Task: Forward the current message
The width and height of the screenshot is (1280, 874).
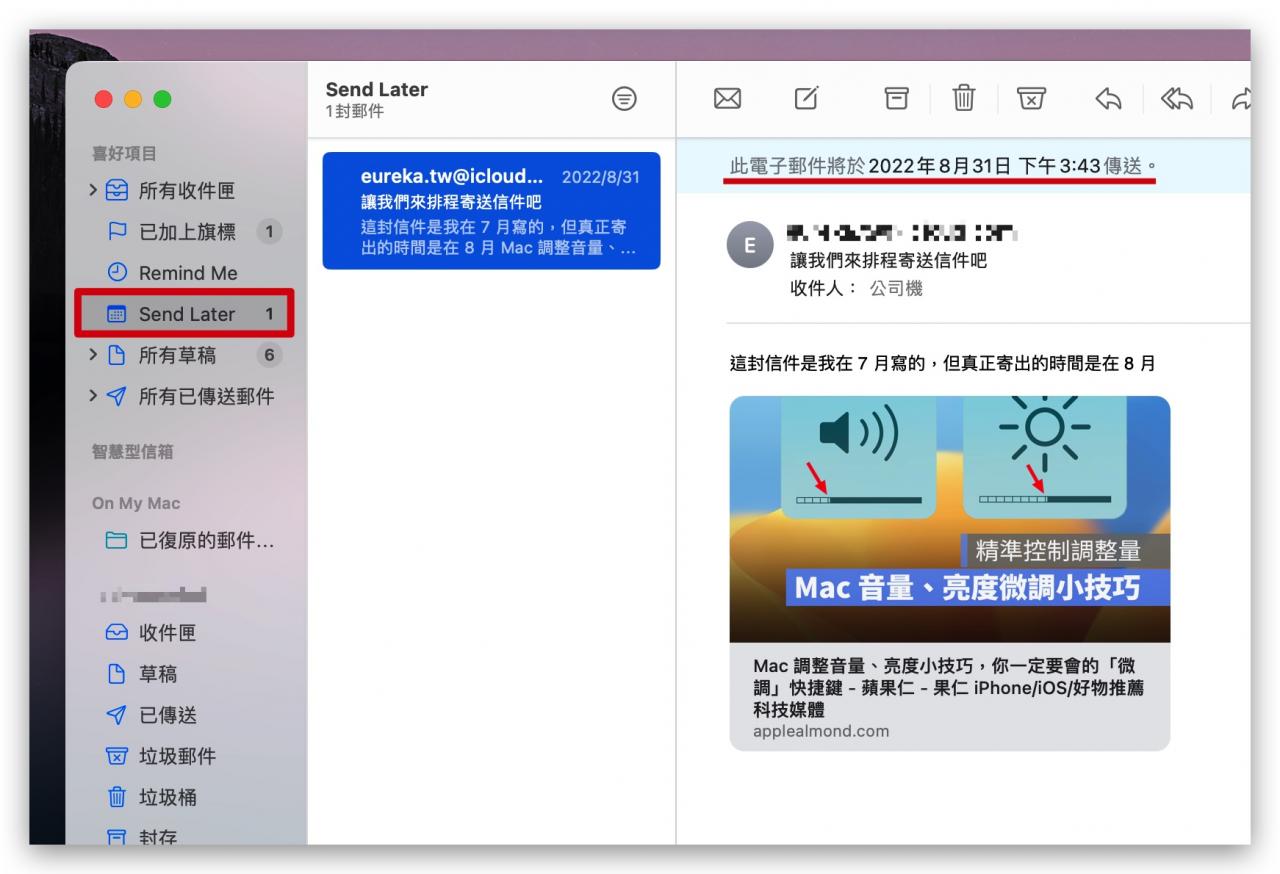Action: click(x=1242, y=97)
